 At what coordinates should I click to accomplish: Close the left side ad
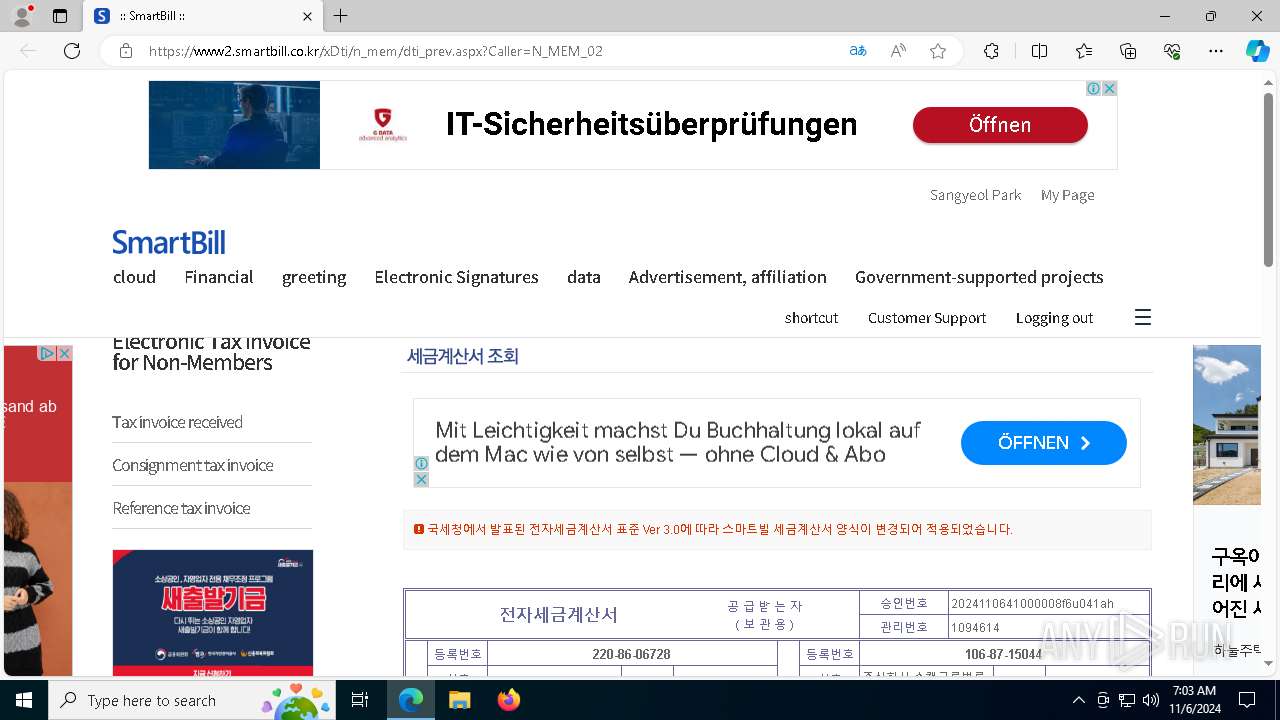64,353
